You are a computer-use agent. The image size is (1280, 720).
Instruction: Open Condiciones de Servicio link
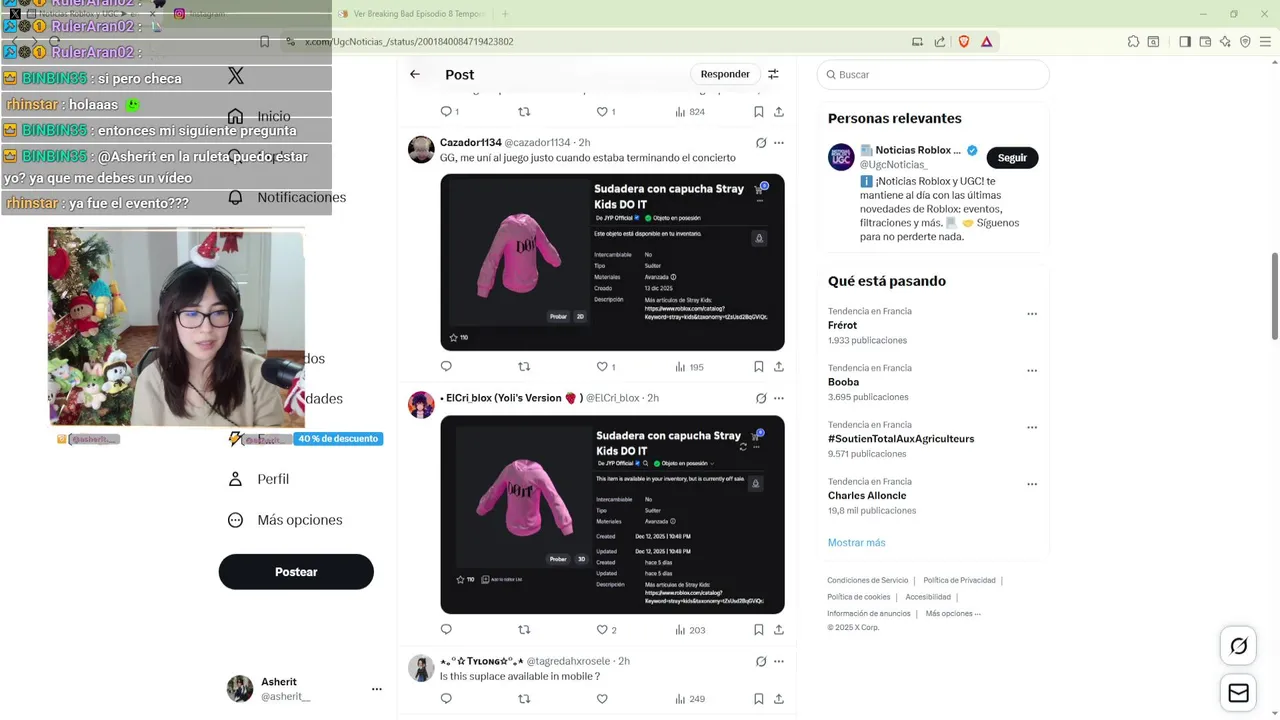[x=868, y=580]
